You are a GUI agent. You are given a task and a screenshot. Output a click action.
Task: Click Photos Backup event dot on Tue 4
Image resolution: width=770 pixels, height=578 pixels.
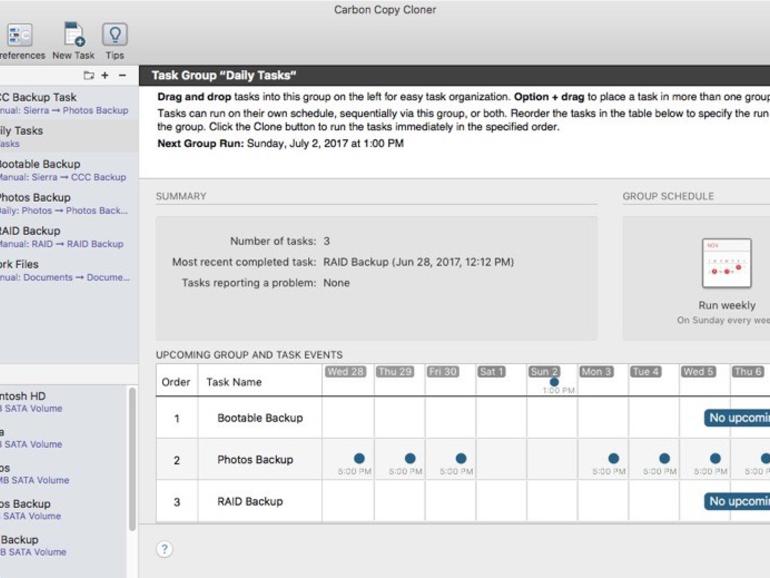coord(664,458)
